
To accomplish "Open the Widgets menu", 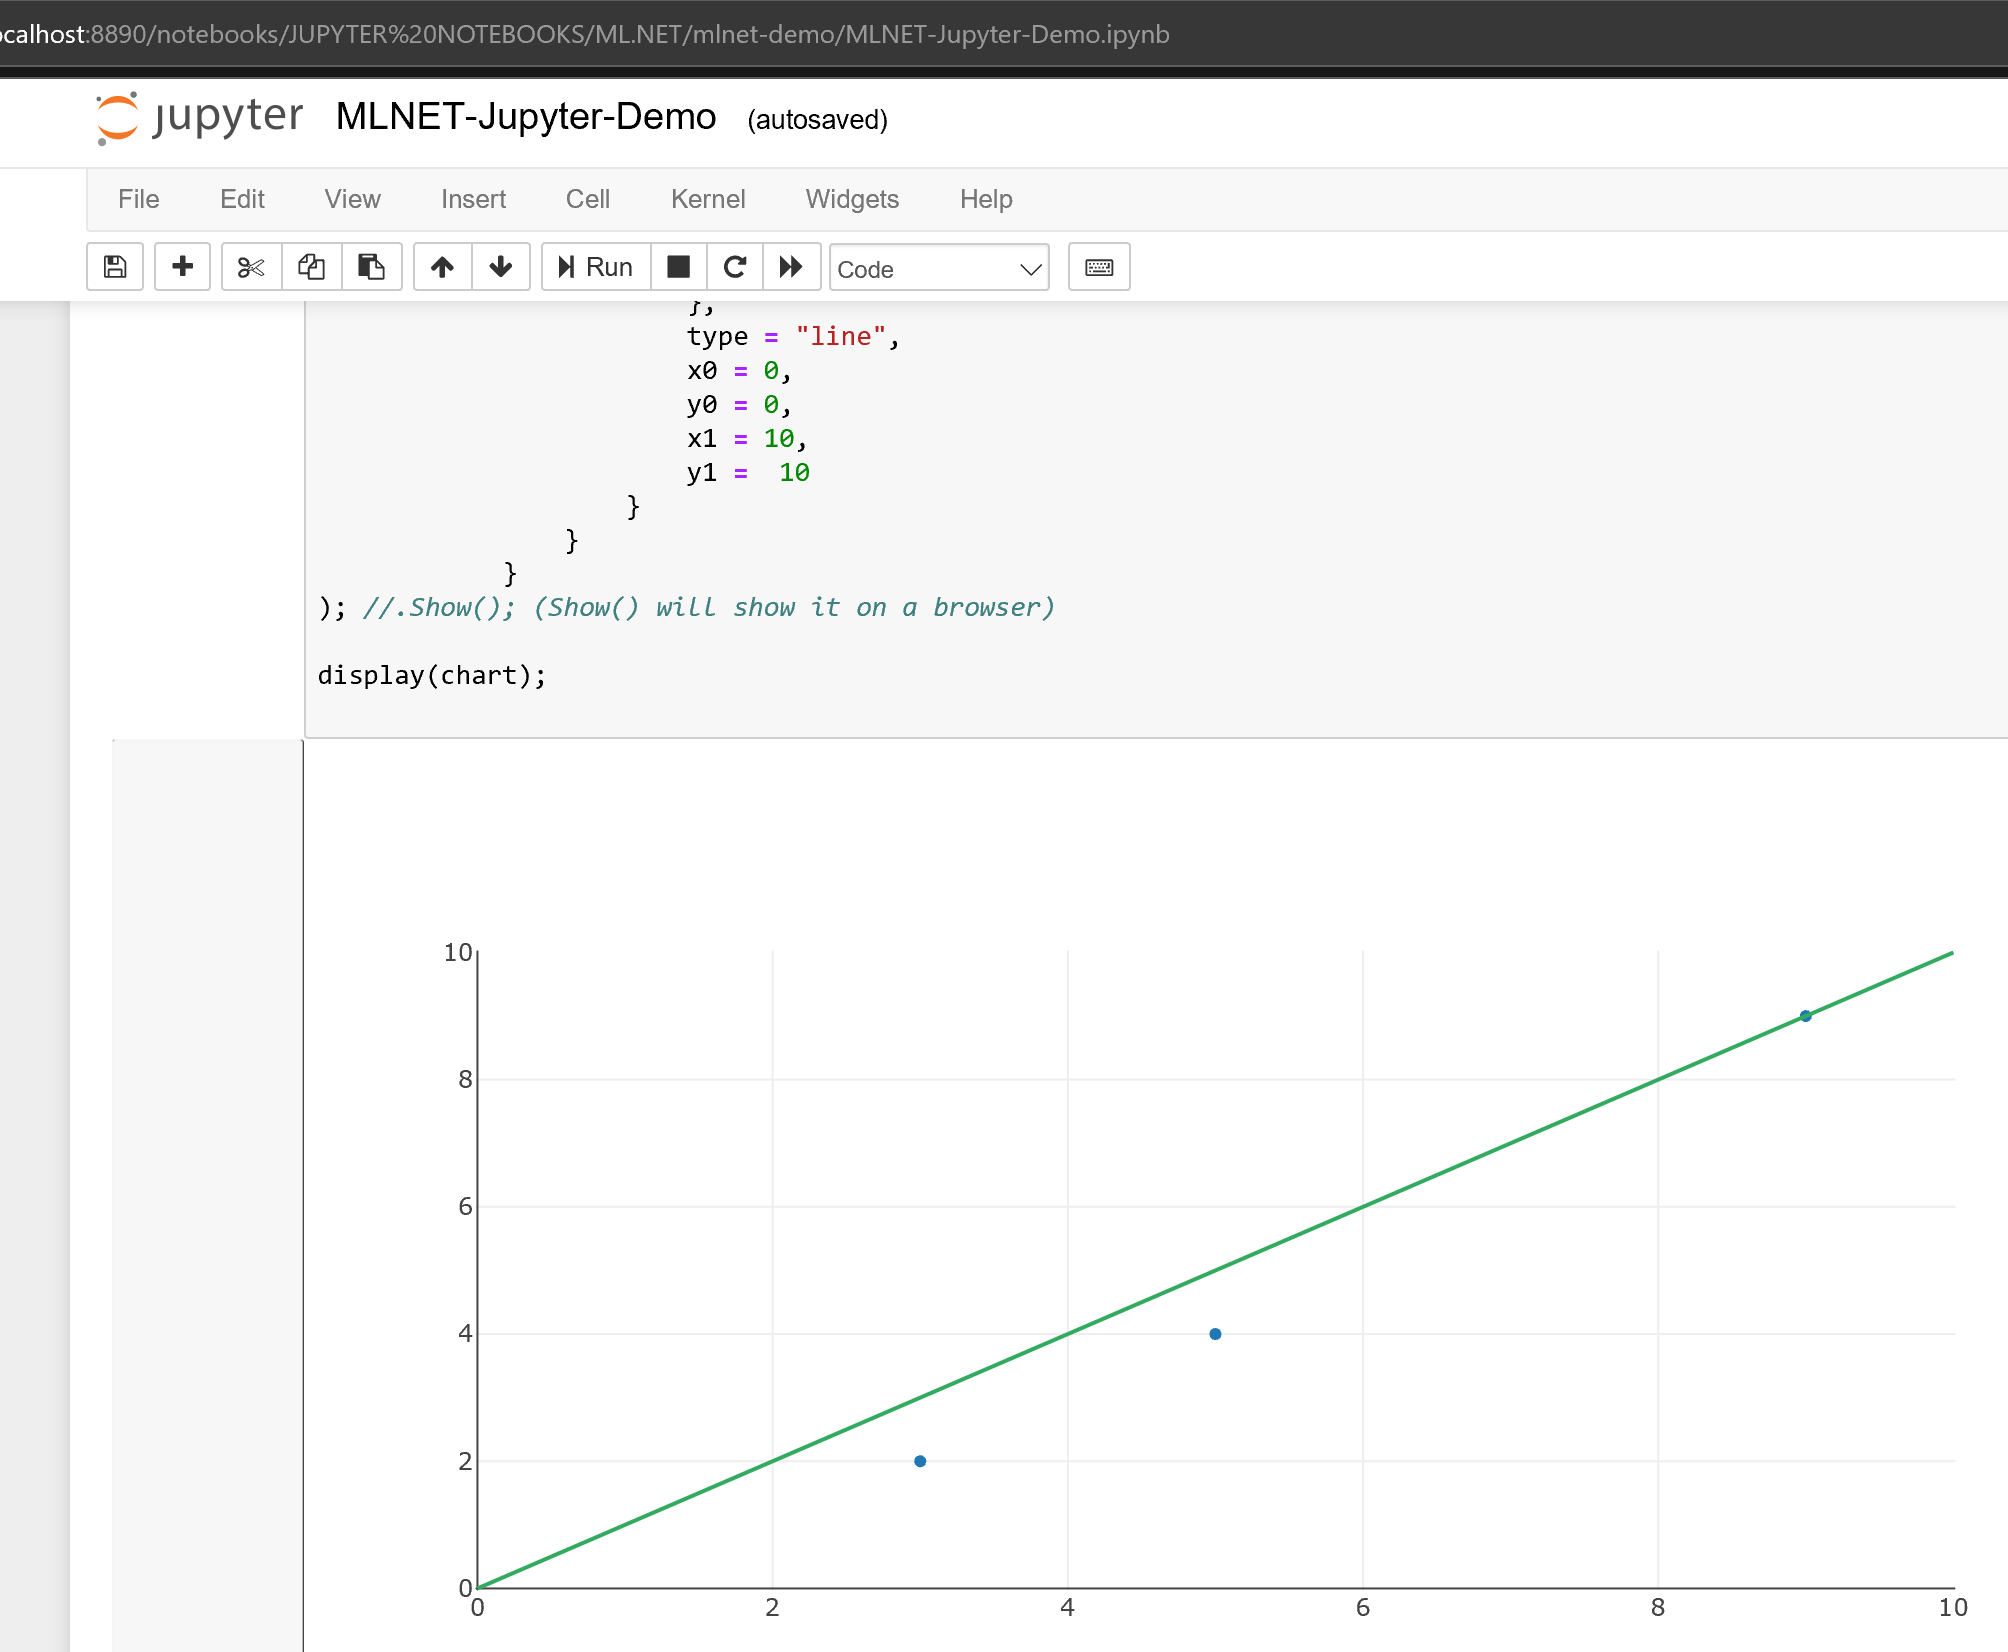I will [851, 199].
